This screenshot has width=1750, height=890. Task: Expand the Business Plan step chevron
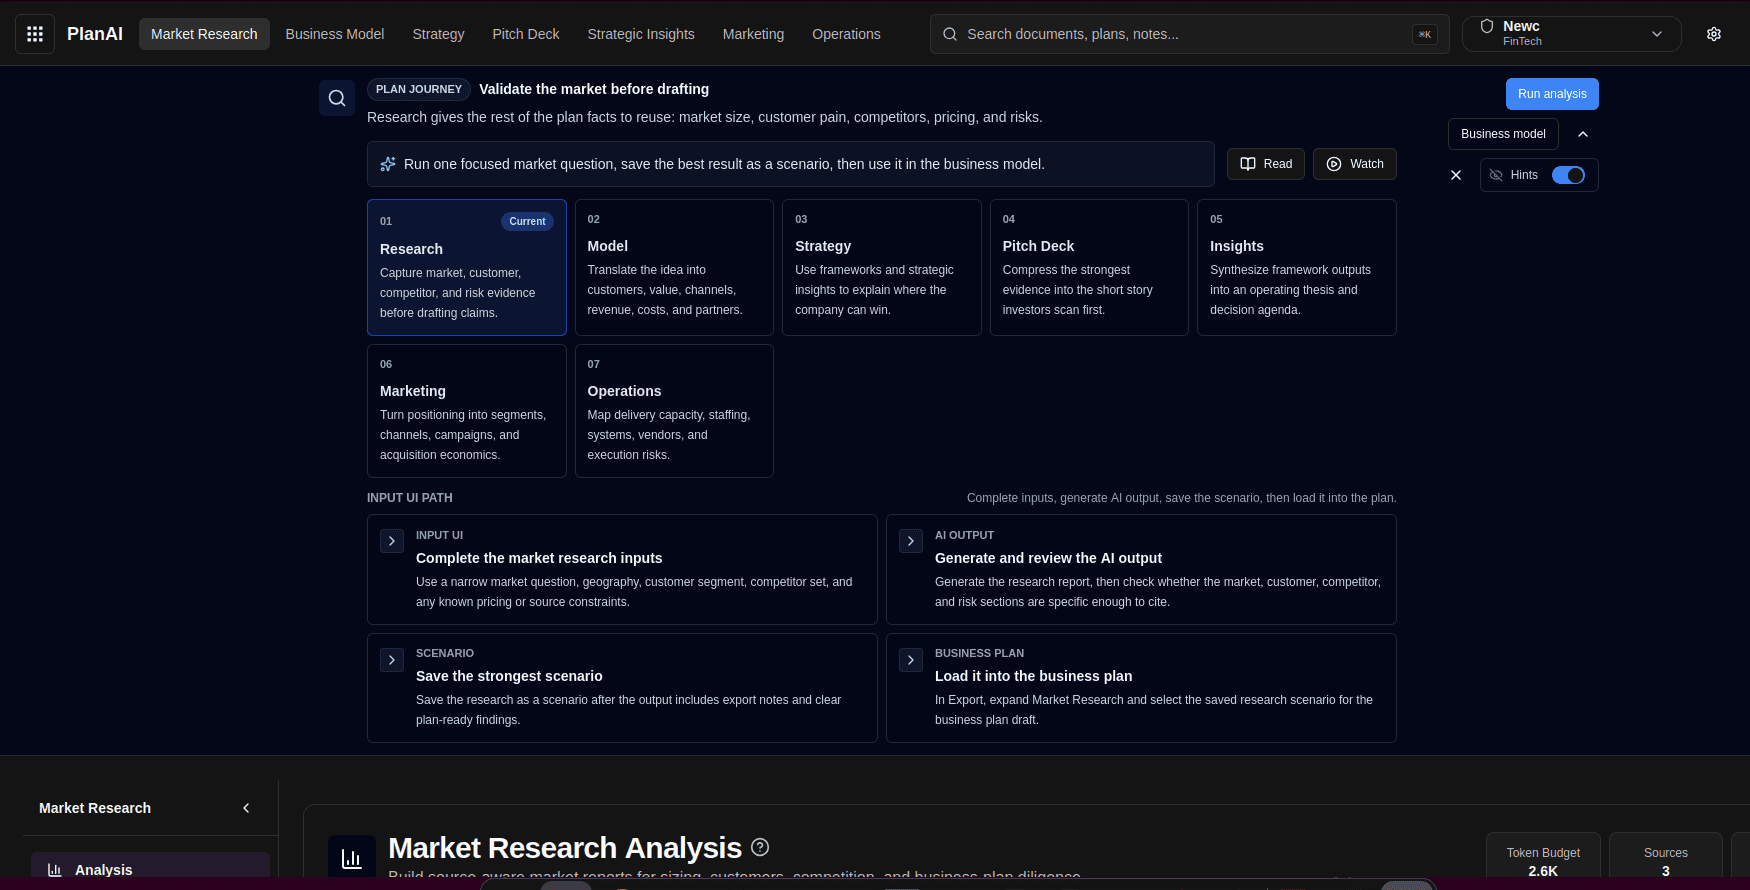pyautogui.click(x=911, y=660)
